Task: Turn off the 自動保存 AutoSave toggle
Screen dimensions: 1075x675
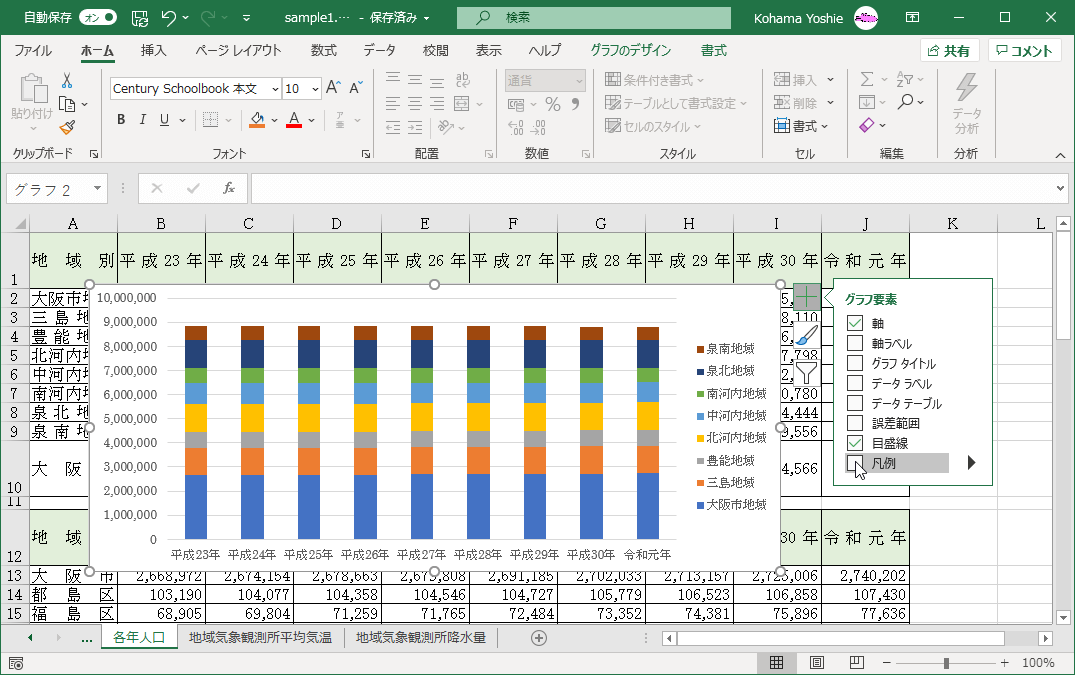Action: tap(97, 18)
